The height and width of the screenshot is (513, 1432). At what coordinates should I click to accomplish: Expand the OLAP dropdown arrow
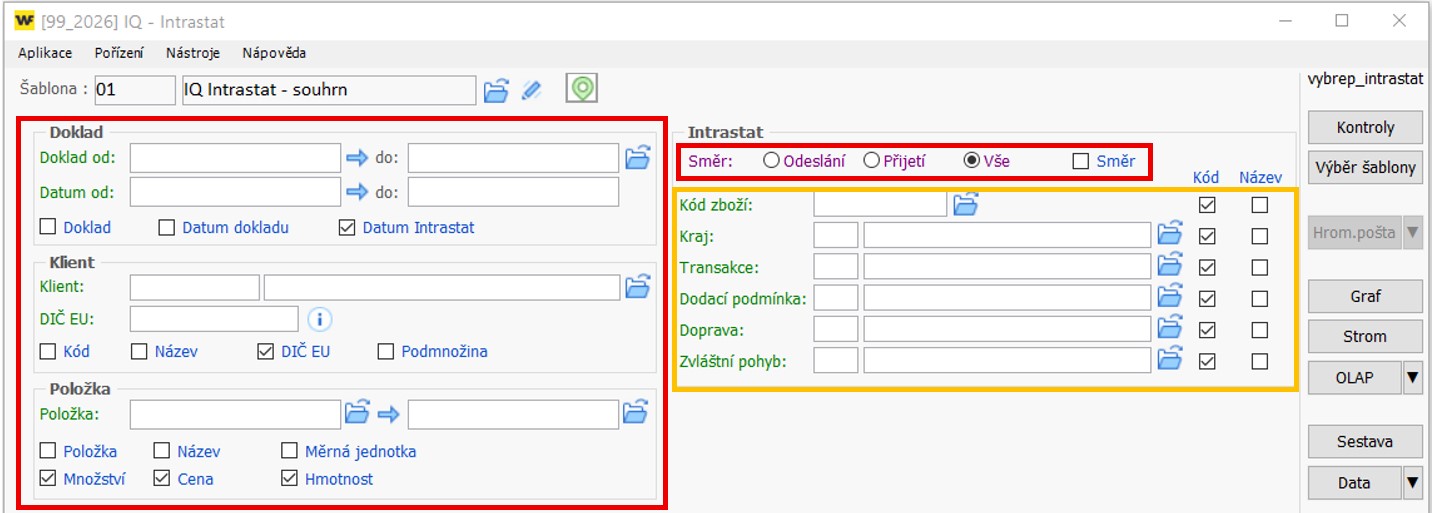(x=1412, y=378)
